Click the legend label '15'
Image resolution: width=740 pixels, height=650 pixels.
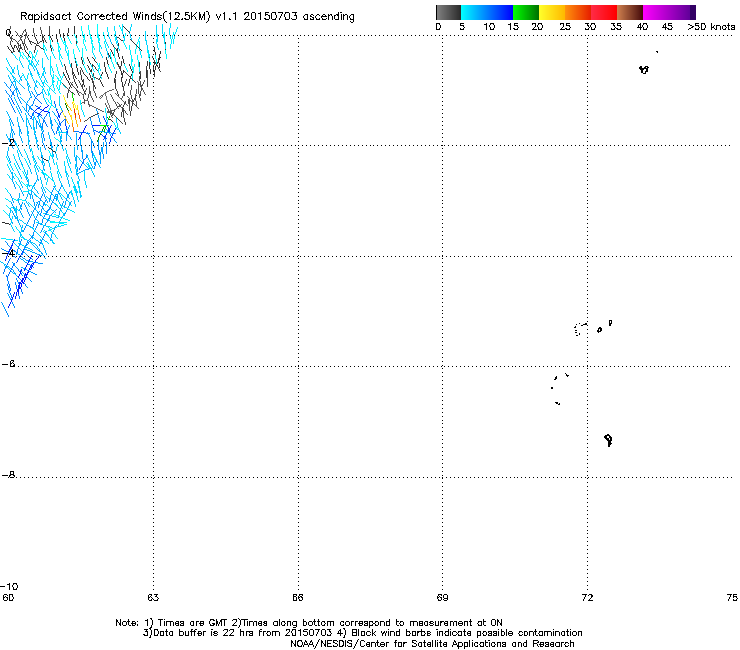point(513,27)
